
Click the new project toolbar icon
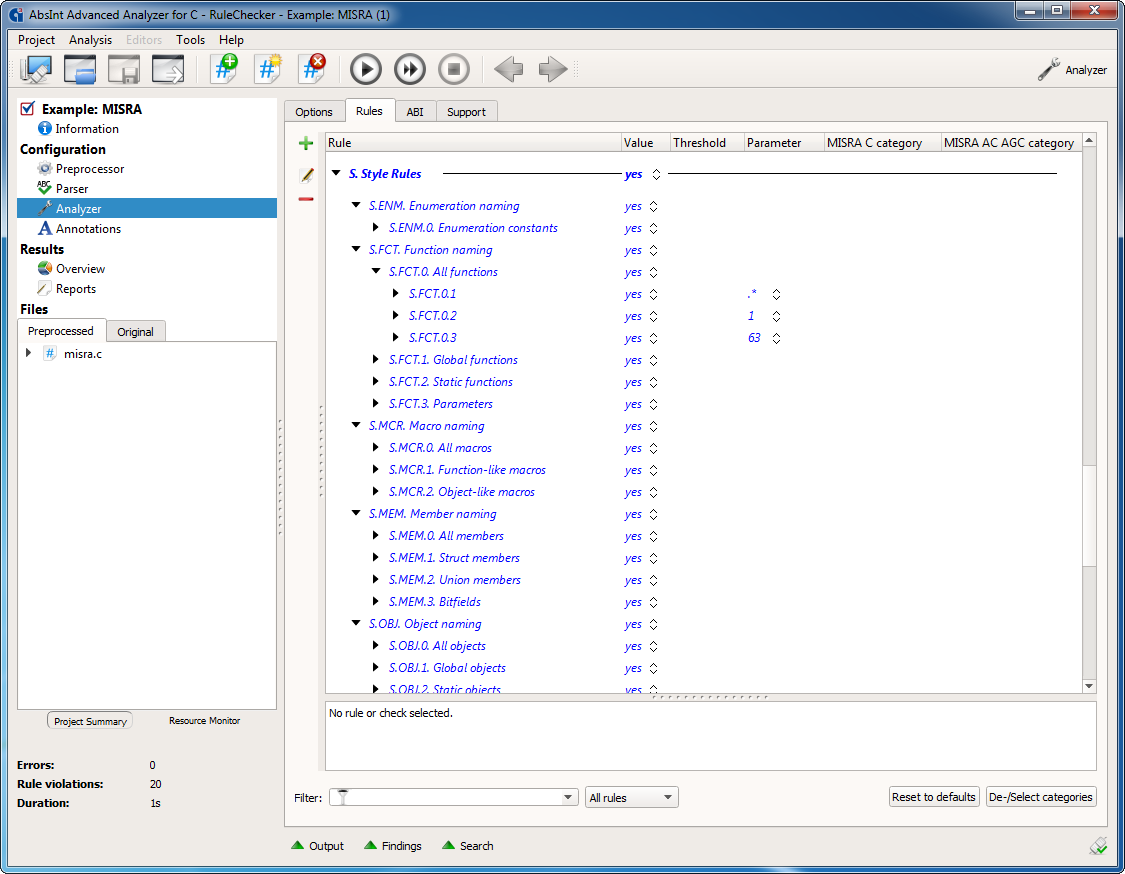[36, 70]
